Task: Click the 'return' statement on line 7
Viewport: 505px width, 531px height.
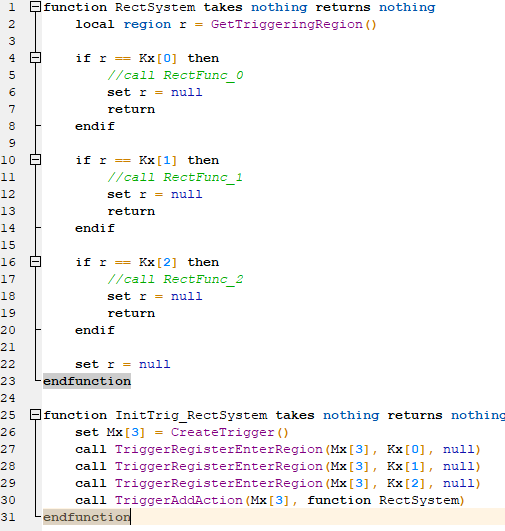Action: [x=131, y=109]
